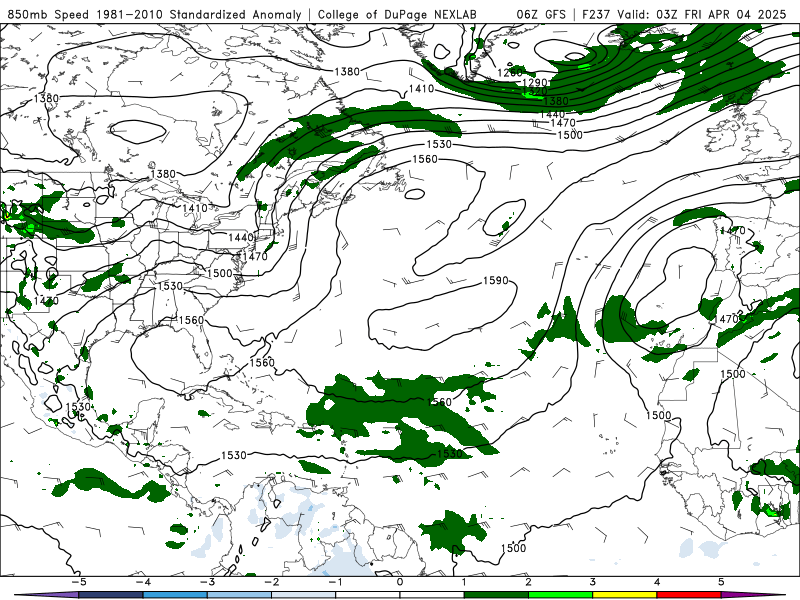Click the colorbar tick label '-5'
The image size is (800, 600).
[x=78, y=582]
